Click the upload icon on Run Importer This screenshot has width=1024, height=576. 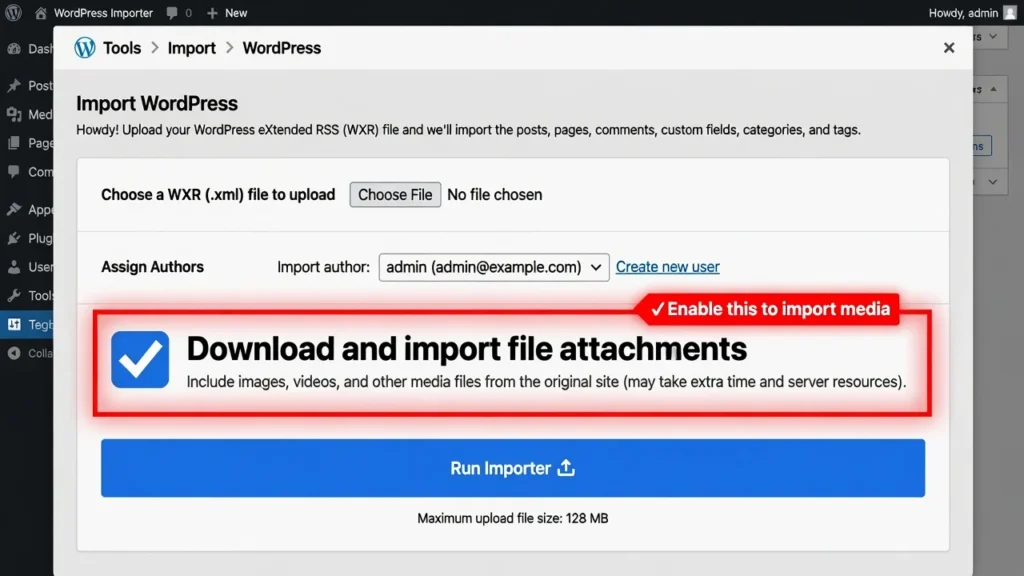(x=566, y=468)
